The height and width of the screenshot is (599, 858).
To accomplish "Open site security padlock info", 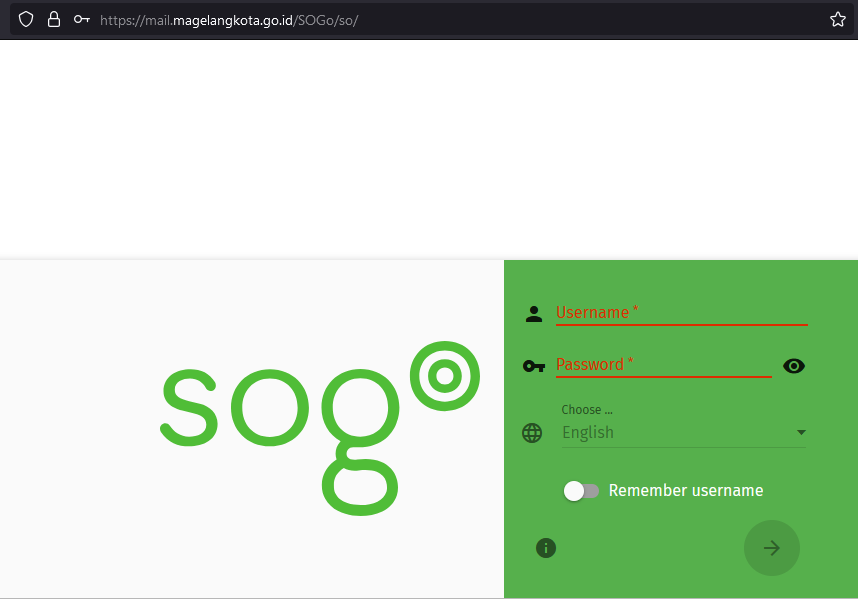I will [54, 19].
